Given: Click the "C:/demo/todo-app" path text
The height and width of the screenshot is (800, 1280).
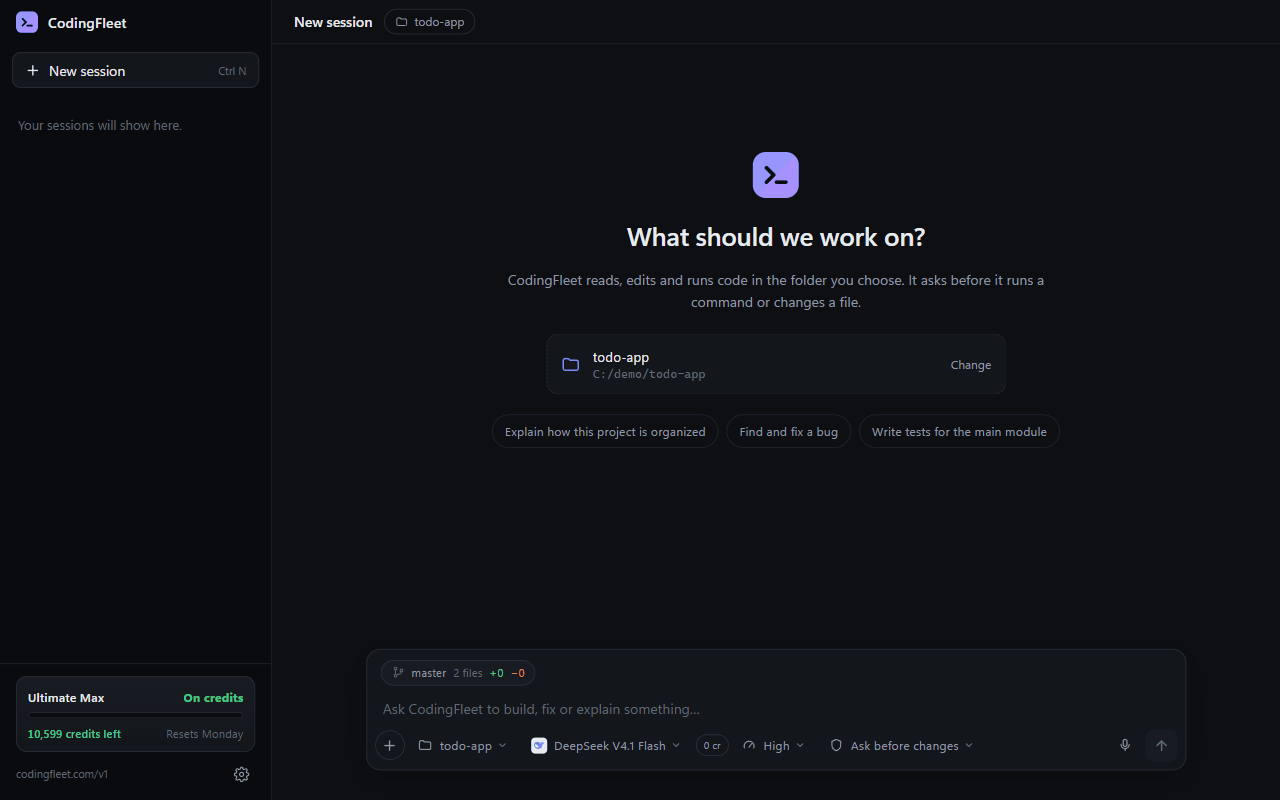Looking at the screenshot, I should tap(649, 374).
